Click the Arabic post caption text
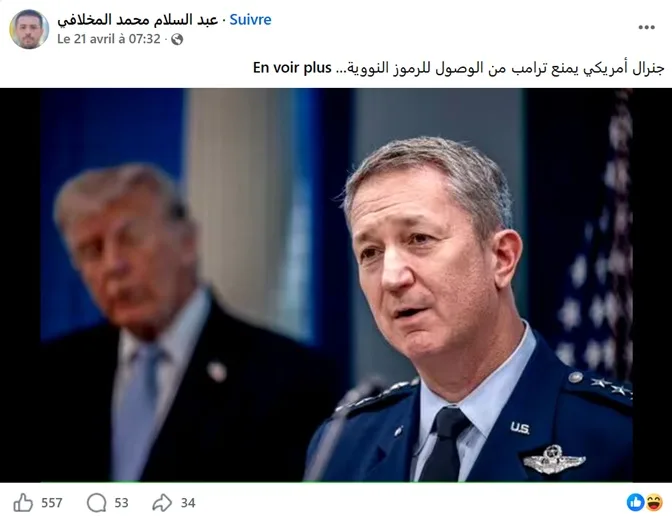 click(x=505, y=68)
